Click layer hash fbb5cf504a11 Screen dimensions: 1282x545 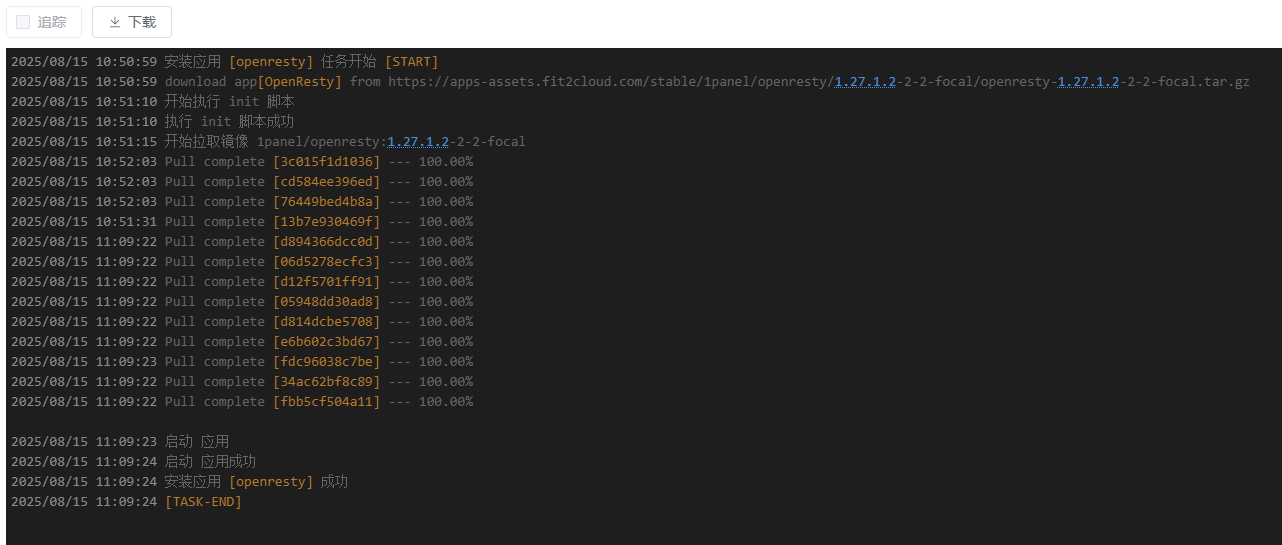(326, 402)
